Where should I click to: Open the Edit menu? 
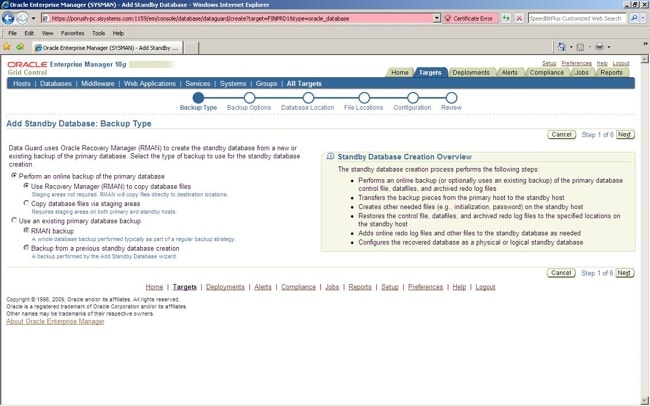click(x=29, y=33)
